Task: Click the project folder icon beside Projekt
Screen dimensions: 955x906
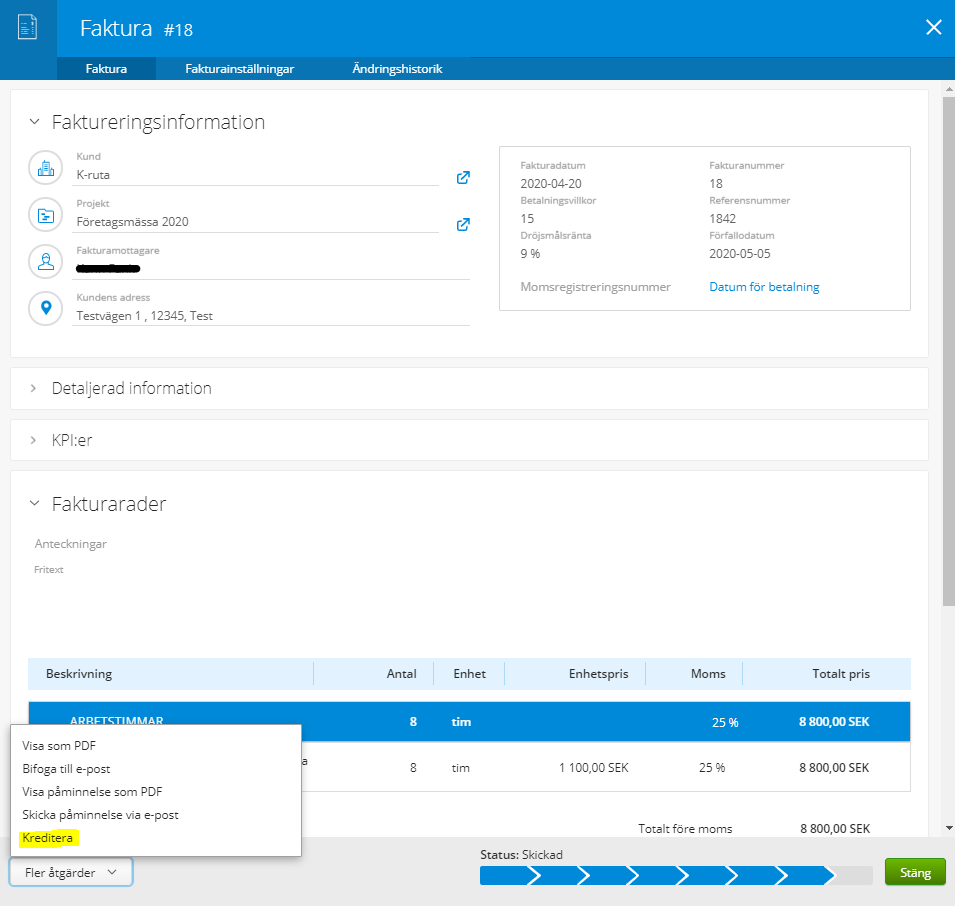Action: [x=45, y=216]
